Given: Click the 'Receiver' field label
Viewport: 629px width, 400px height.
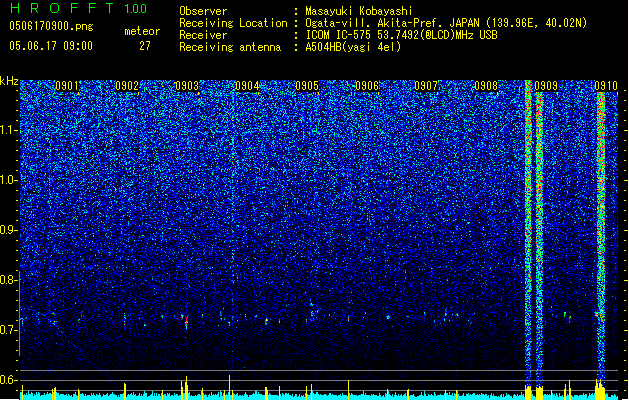Looking at the screenshot, I should (x=203, y=35).
